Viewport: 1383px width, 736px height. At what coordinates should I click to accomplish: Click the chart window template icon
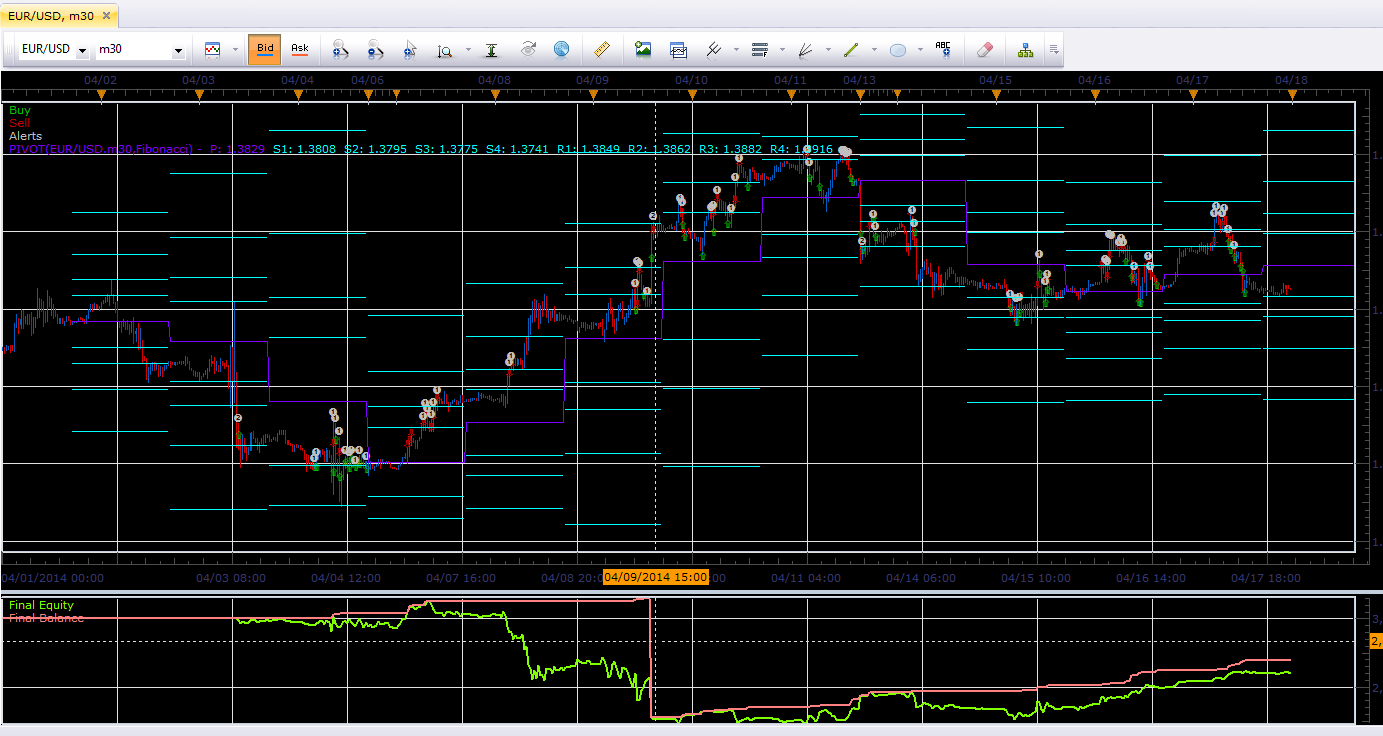[x=678, y=49]
